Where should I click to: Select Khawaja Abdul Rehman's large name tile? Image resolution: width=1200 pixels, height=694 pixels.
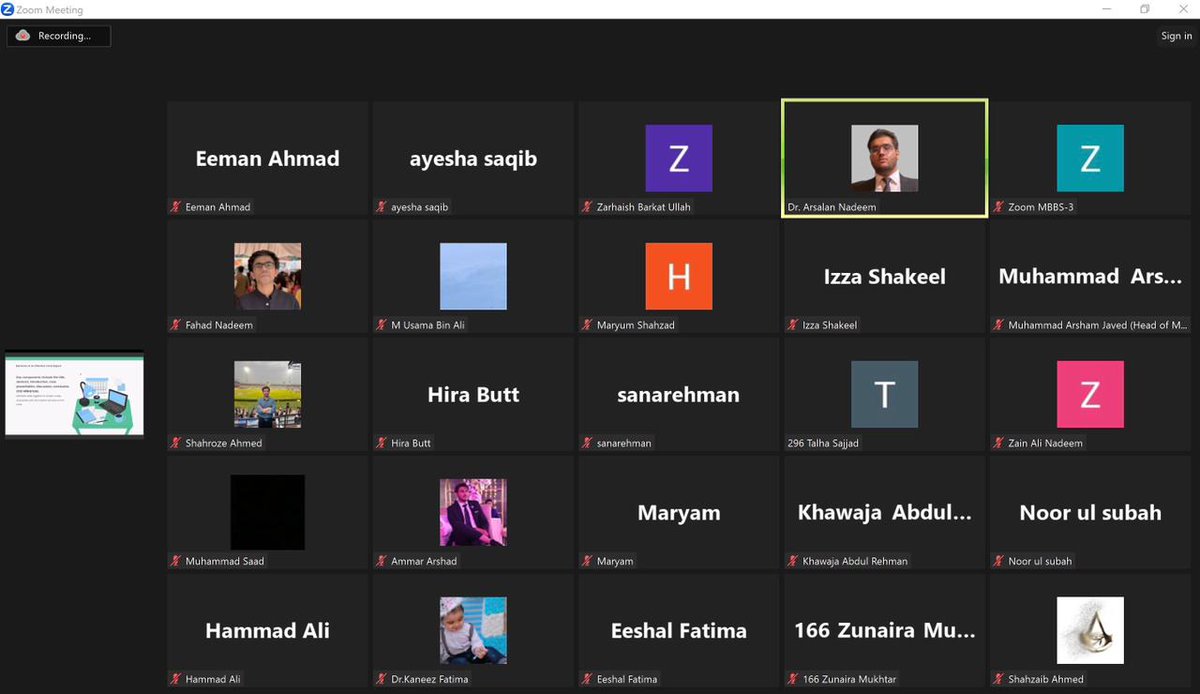point(885,512)
